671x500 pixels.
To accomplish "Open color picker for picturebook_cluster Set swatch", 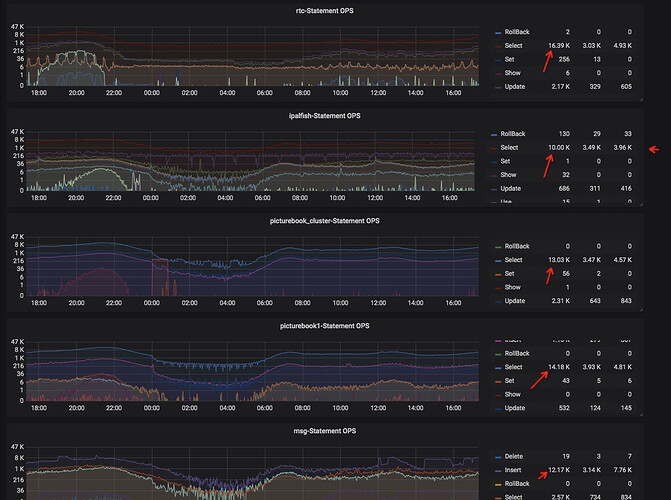I will tap(498, 274).
